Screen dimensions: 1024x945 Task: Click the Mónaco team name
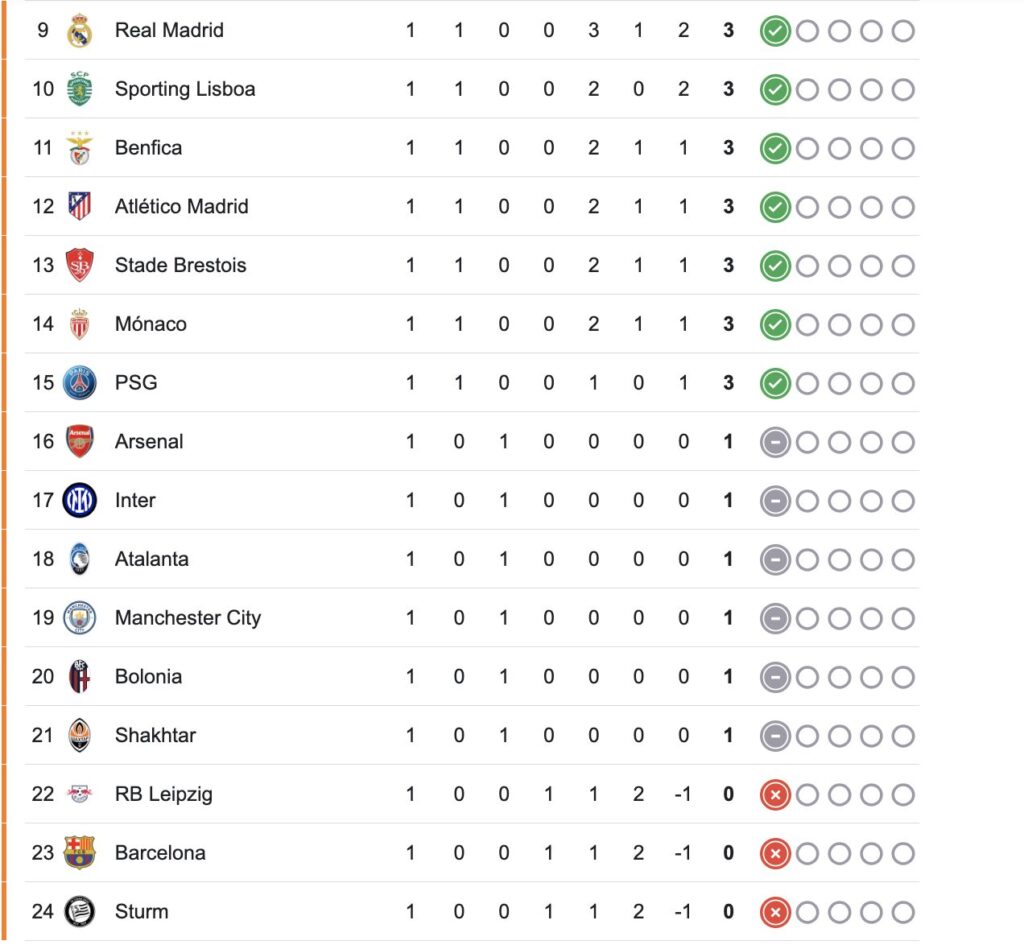point(151,324)
